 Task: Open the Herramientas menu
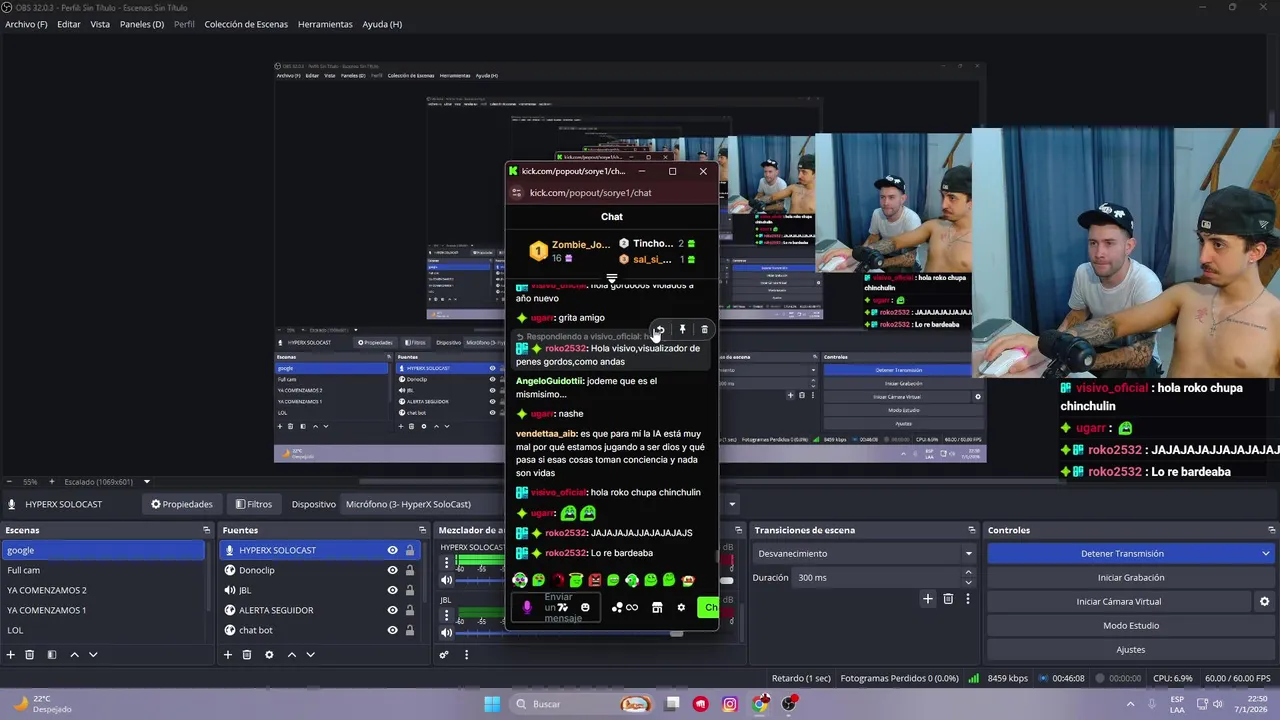325,24
